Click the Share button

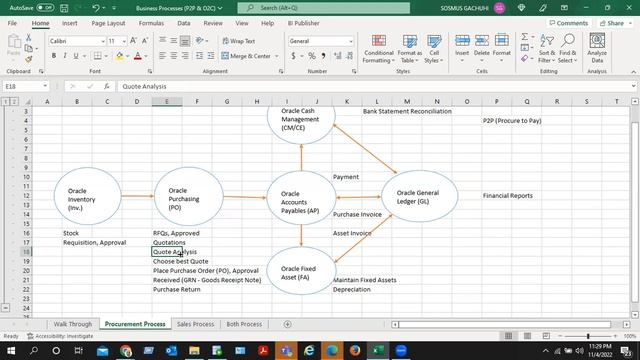coord(616,23)
